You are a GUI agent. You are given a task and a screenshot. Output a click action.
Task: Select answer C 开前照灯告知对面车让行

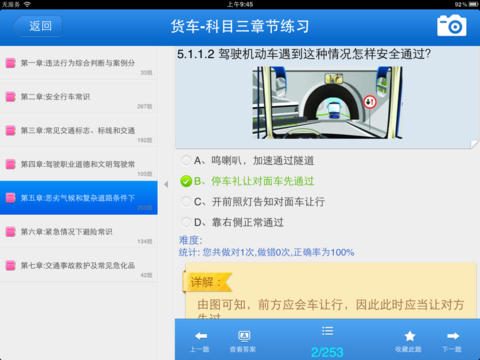click(252, 202)
